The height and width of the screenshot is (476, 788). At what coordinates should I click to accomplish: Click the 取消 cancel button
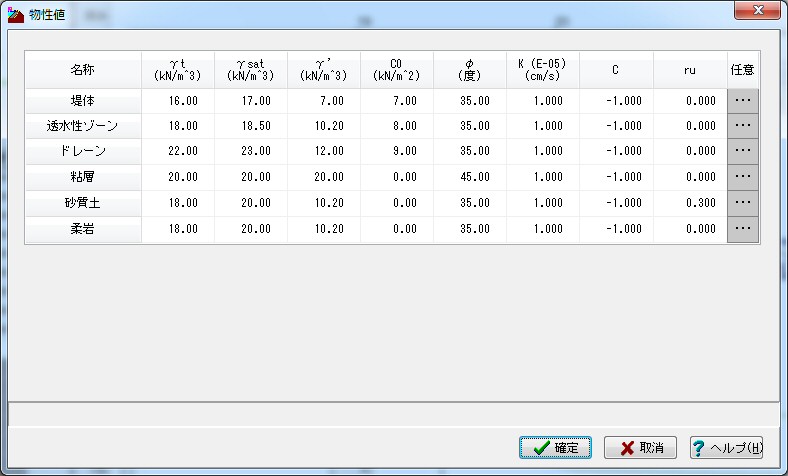click(640, 447)
